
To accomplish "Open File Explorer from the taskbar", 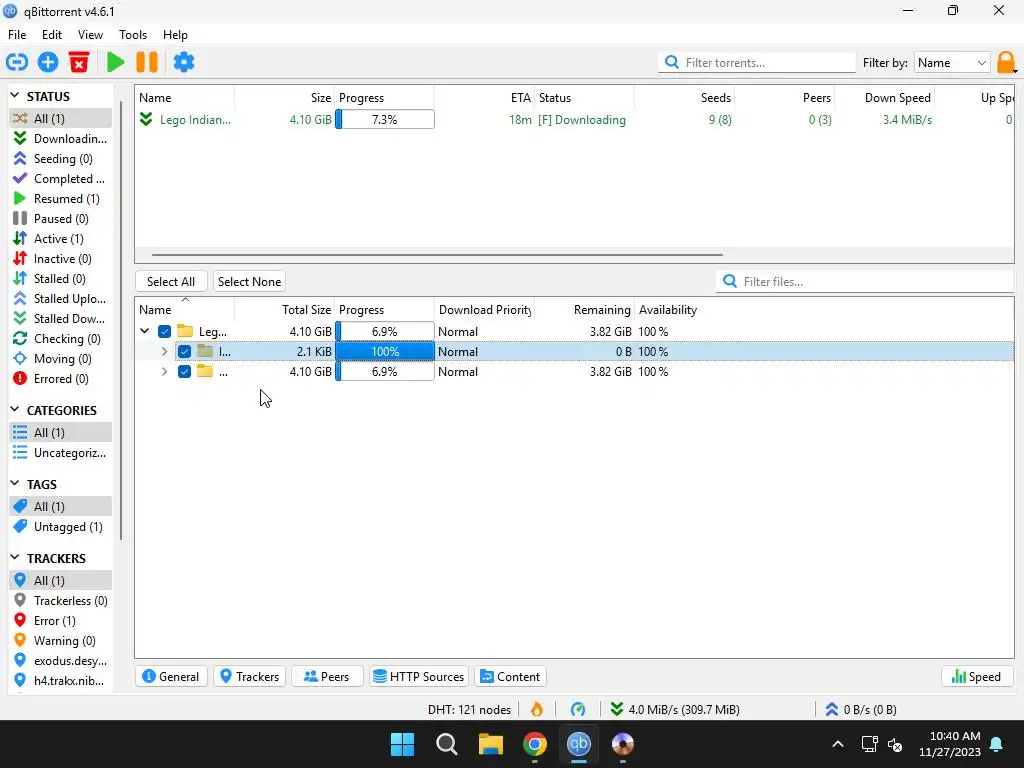I will (x=490, y=744).
